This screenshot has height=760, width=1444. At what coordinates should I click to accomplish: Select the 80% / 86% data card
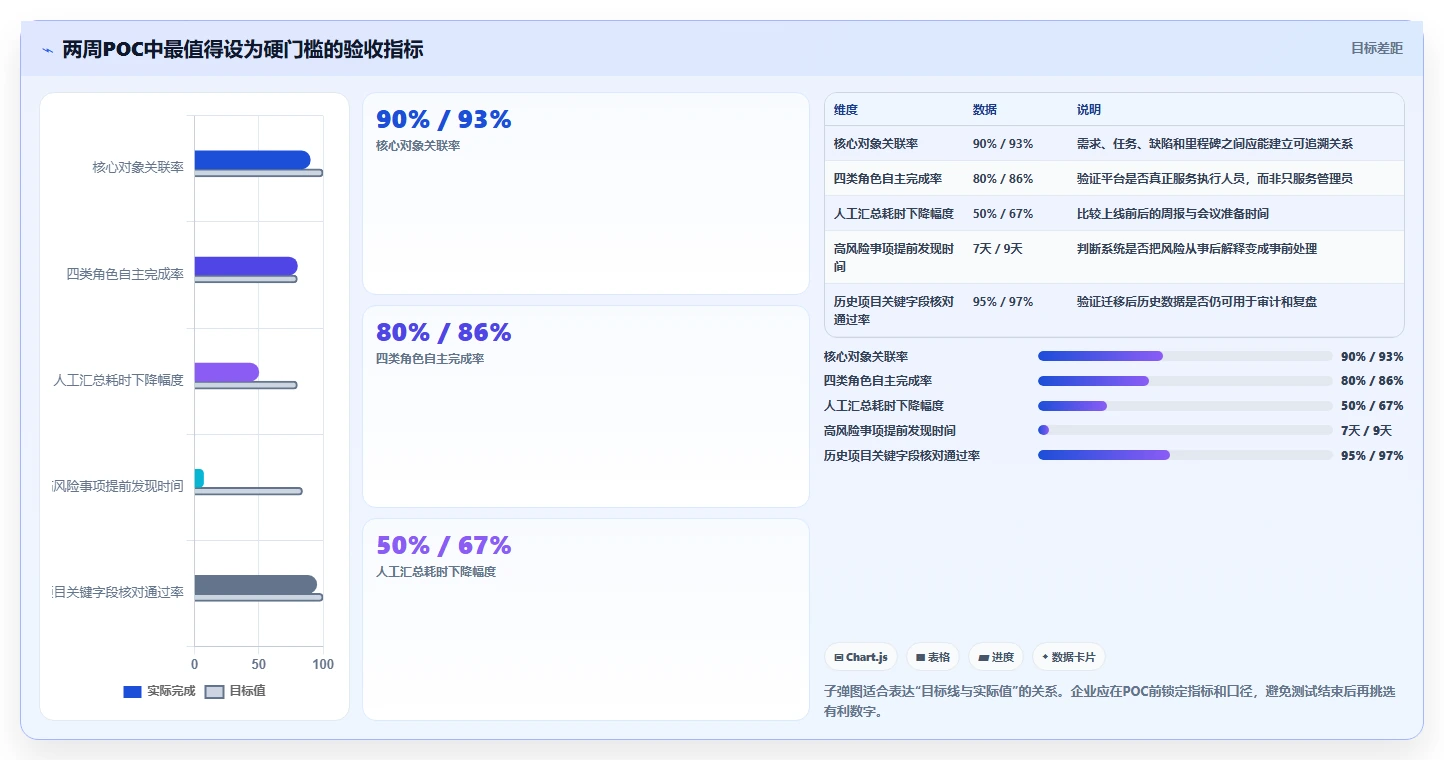pyautogui.click(x=585, y=406)
